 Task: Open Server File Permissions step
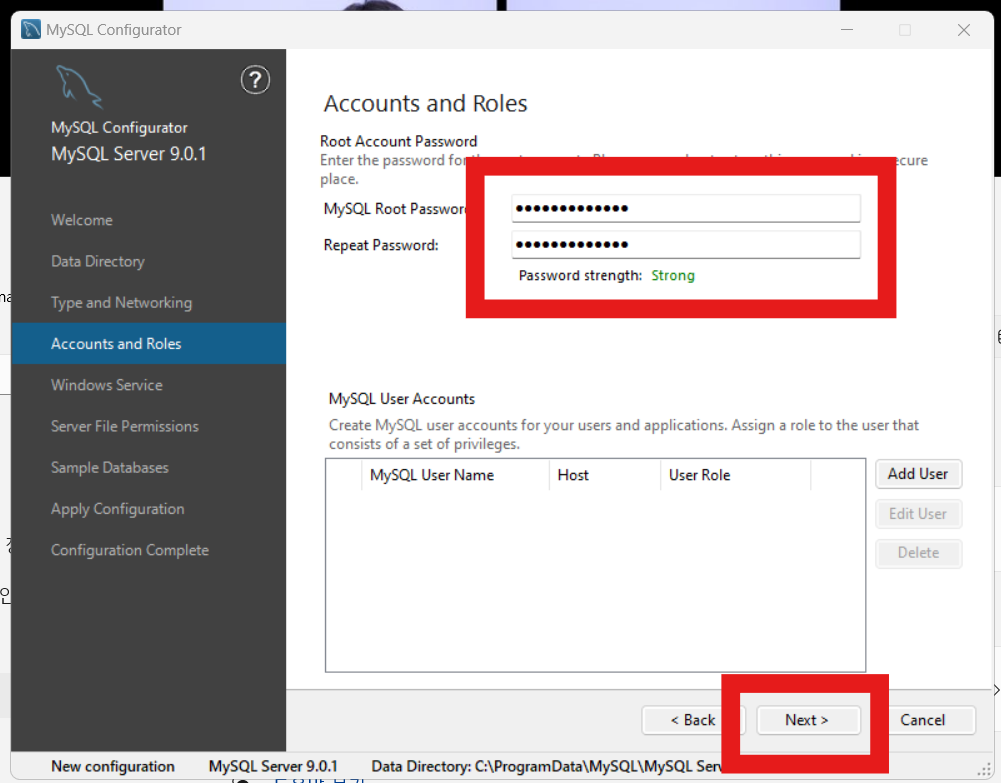point(124,426)
